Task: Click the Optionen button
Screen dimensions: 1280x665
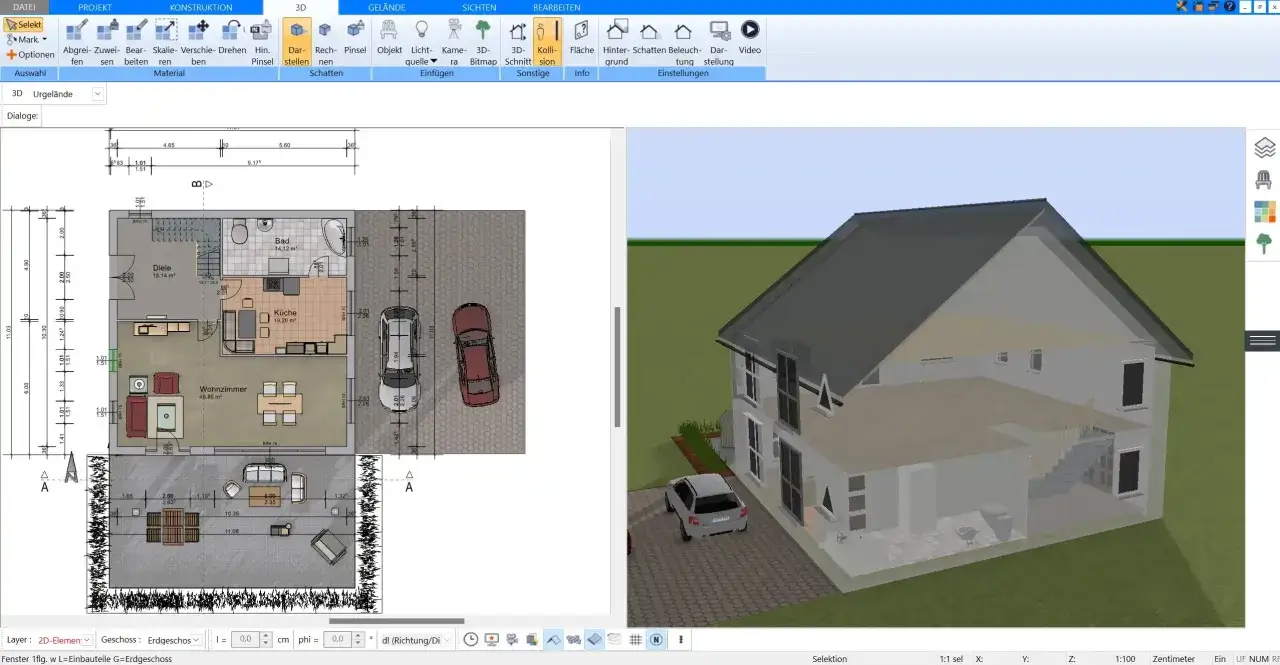Action: 30,54
